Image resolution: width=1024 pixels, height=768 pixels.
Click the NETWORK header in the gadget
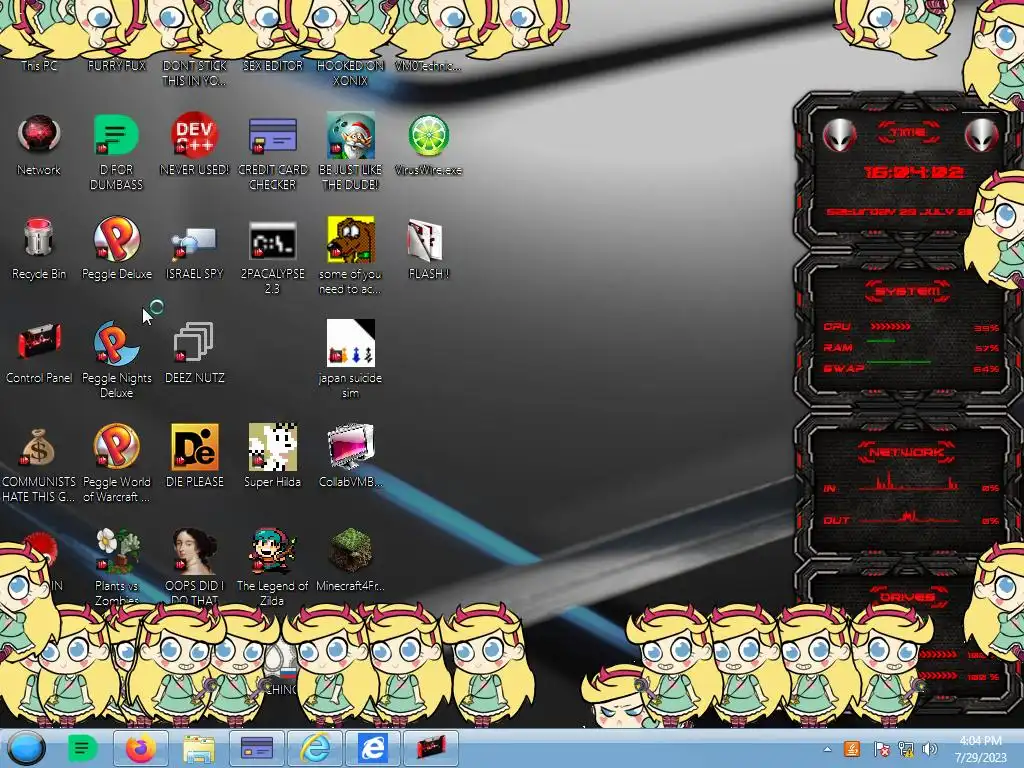click(906, 452)
